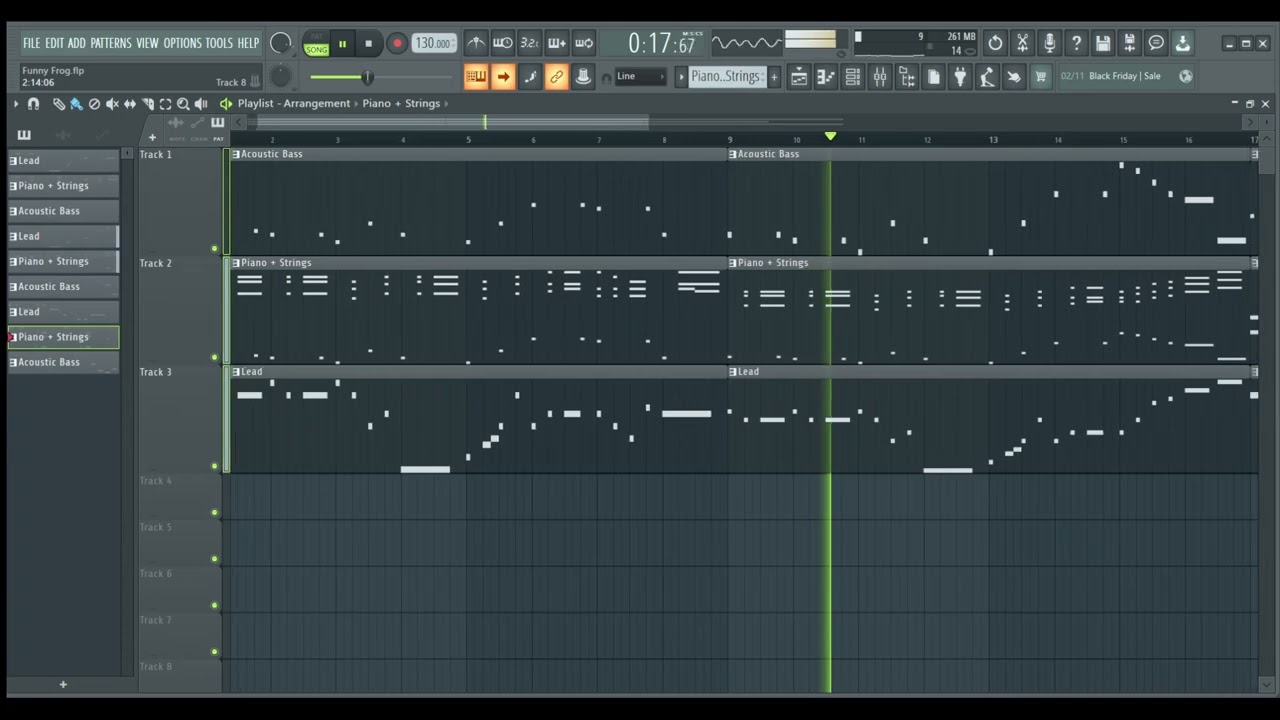Open the pattern selector arrow menu
The height and width of the screenshot is (720, 1280).
[682, 76]
